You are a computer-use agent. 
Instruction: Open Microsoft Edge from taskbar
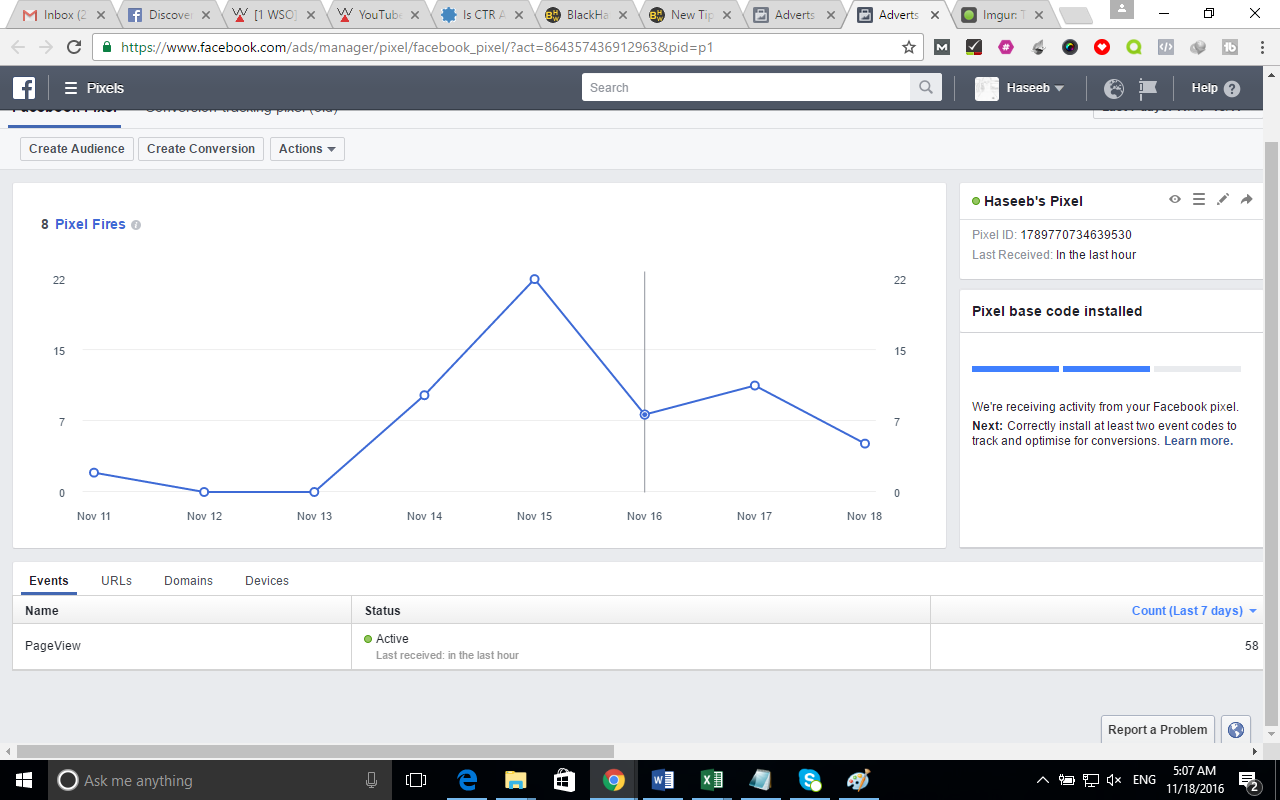tap(467, 780)
